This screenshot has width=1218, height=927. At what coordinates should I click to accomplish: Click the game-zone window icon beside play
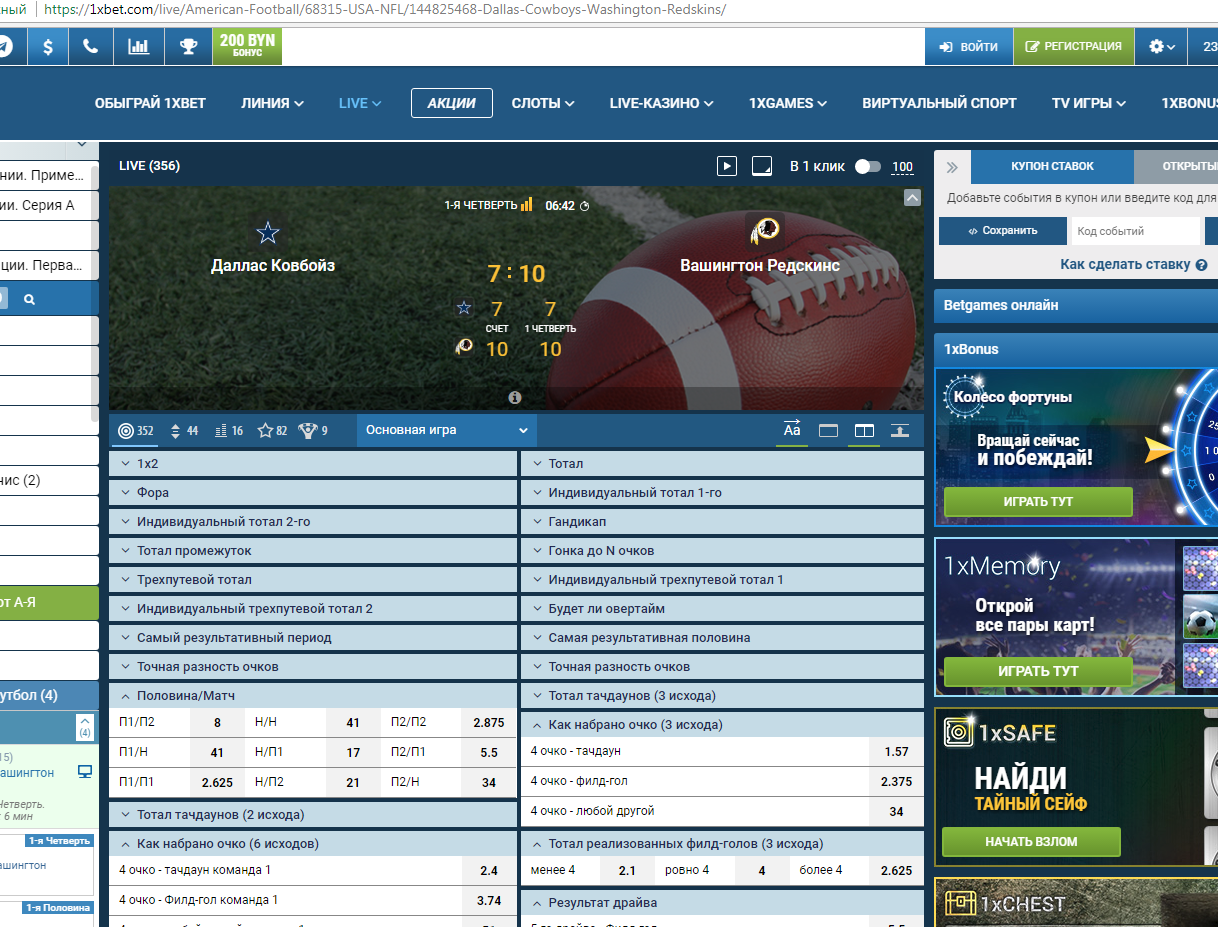[x=762, y=166]
